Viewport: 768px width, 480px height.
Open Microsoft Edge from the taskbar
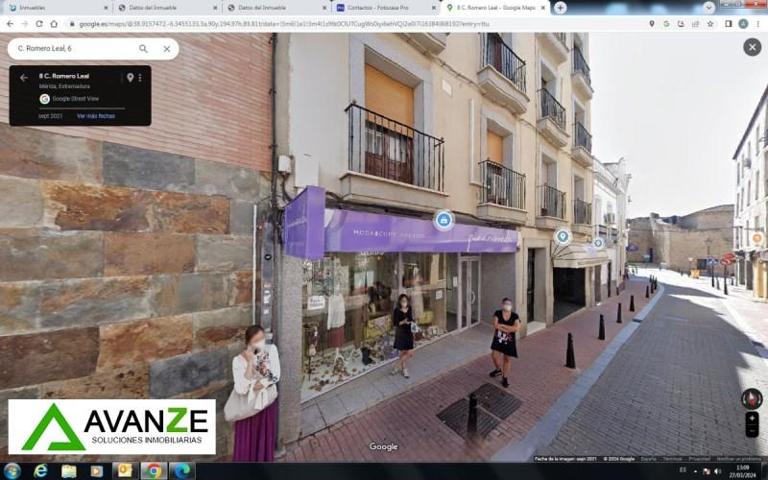[182, 471]
